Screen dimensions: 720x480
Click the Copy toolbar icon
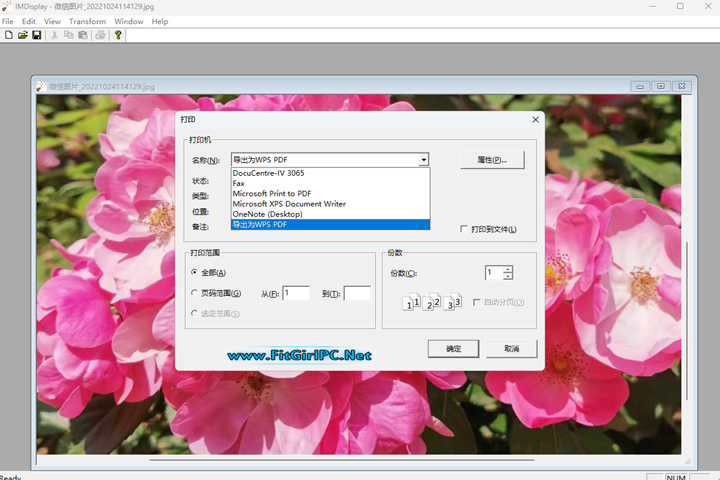tap(69, 35)
